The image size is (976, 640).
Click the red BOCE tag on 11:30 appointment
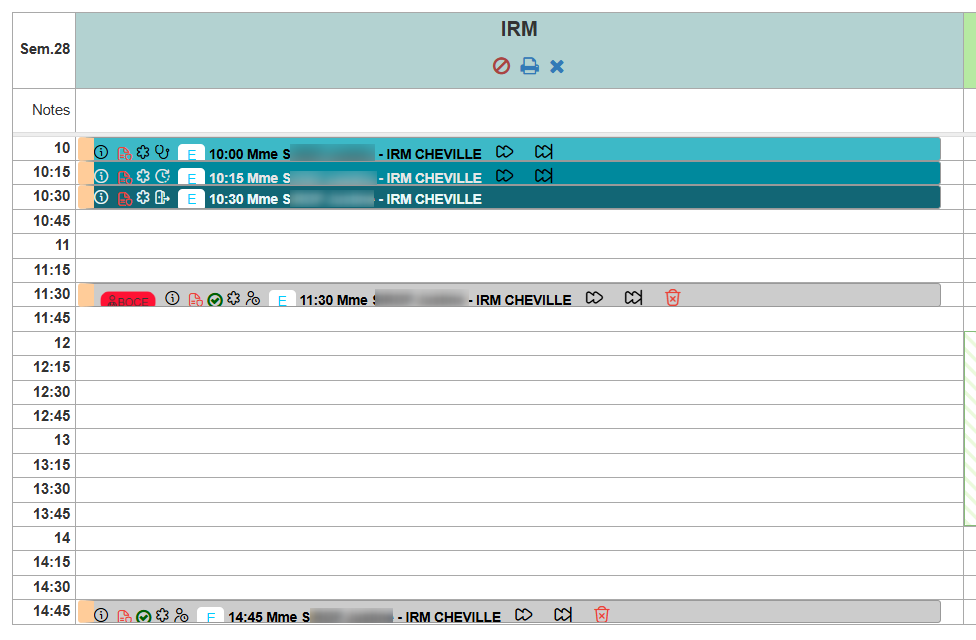128,299
